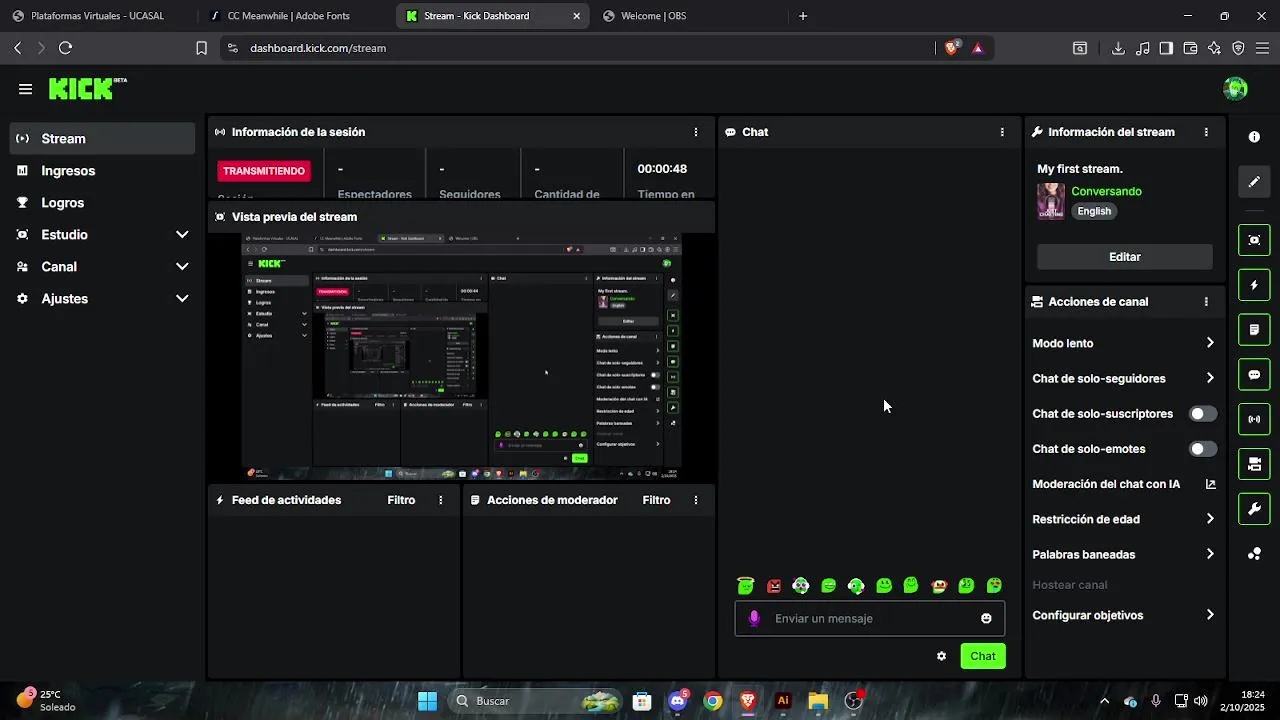This screenshot has height=720, width=1280.
Task: Open chat settings gear beside Chat button
Action: coord(941,656)
